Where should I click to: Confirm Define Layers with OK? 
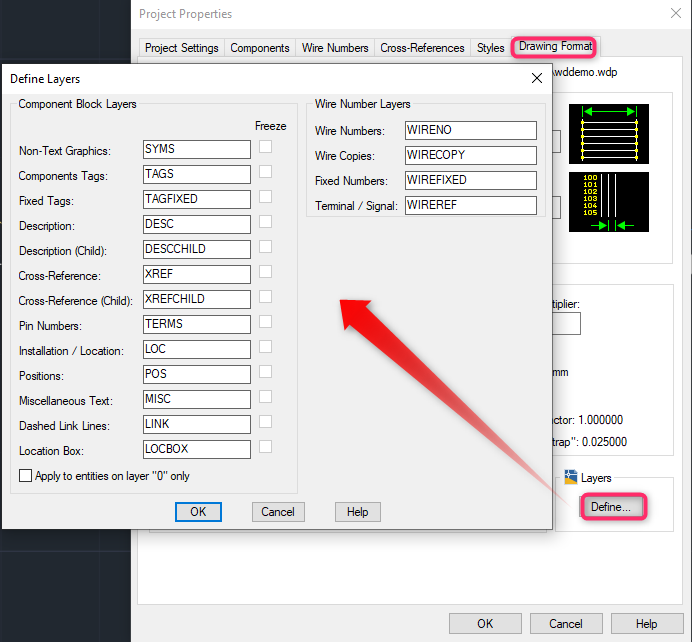(x=198, y=512)
